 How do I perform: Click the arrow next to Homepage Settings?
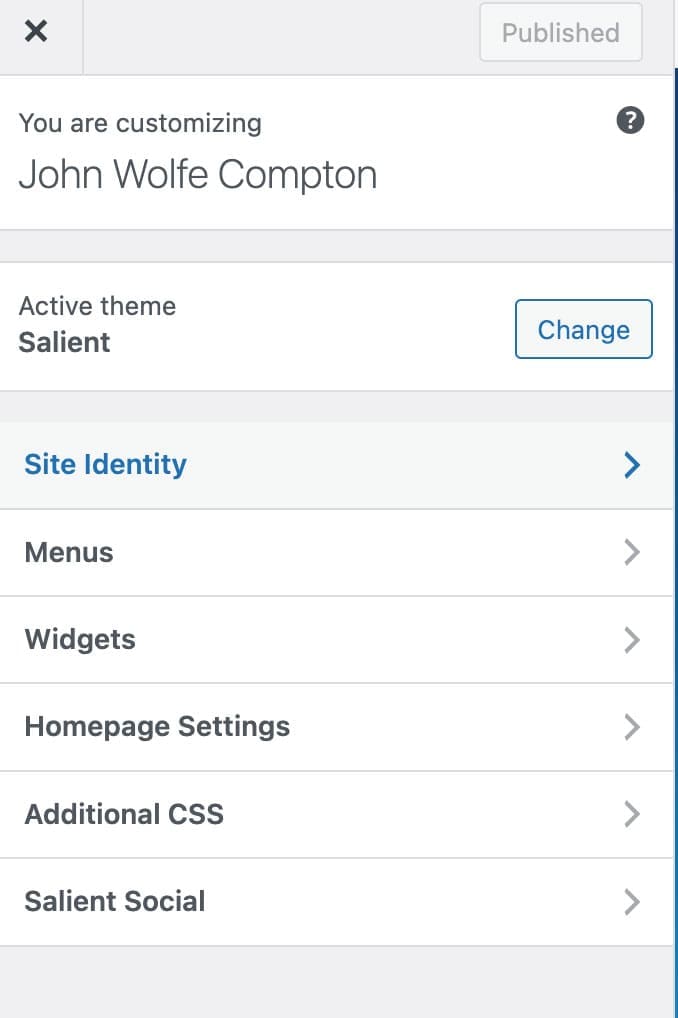point(631,727)
